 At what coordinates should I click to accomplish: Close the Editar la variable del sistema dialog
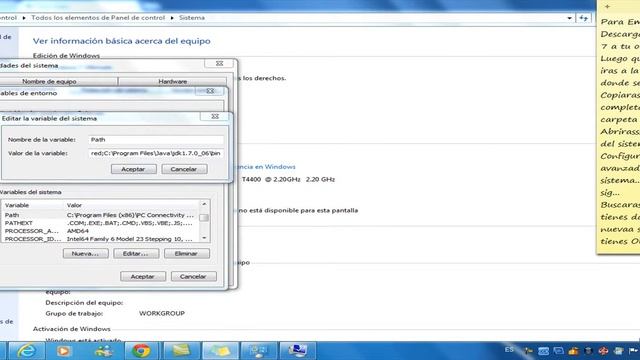point(215,117)
